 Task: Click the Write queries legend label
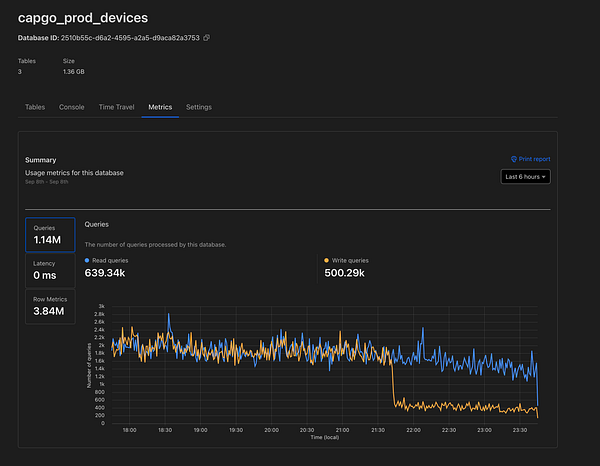coord(348,260)
